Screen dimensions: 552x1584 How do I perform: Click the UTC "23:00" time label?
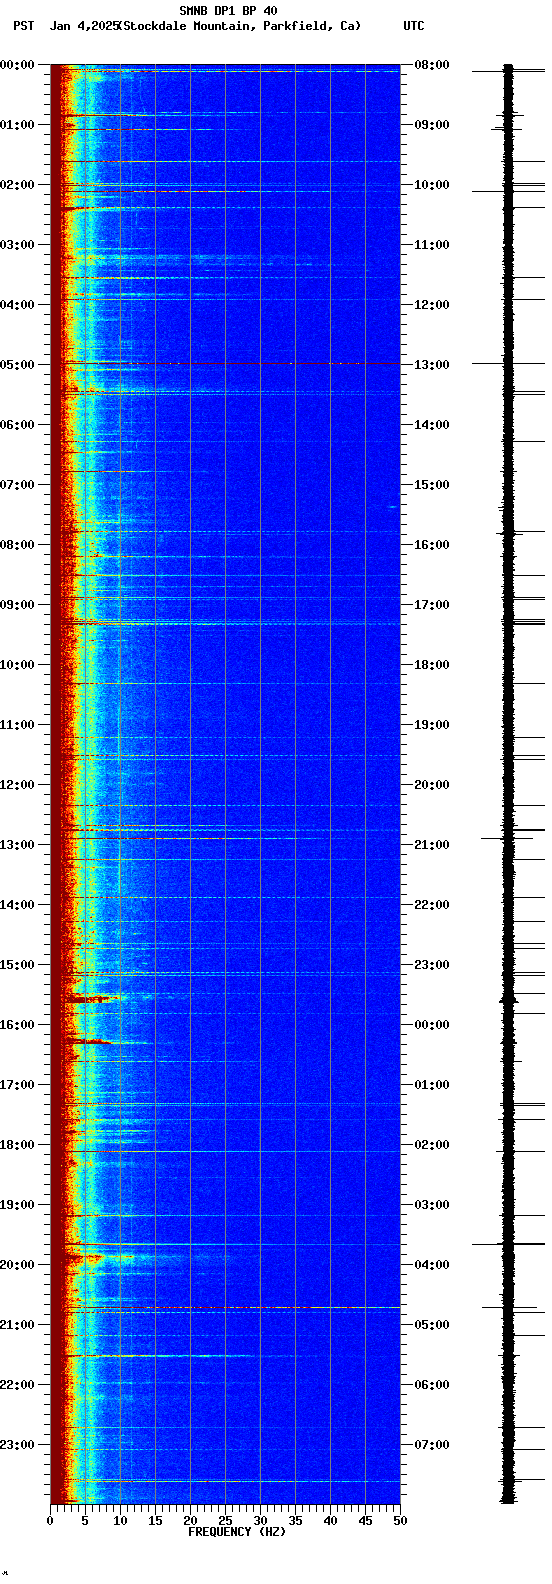coord(432,965)
